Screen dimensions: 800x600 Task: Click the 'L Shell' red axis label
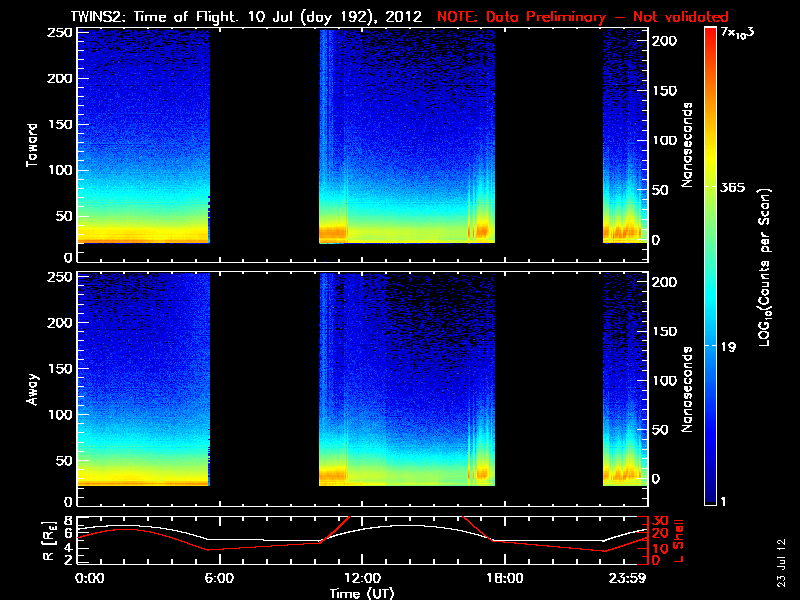(x=679, y=541)
